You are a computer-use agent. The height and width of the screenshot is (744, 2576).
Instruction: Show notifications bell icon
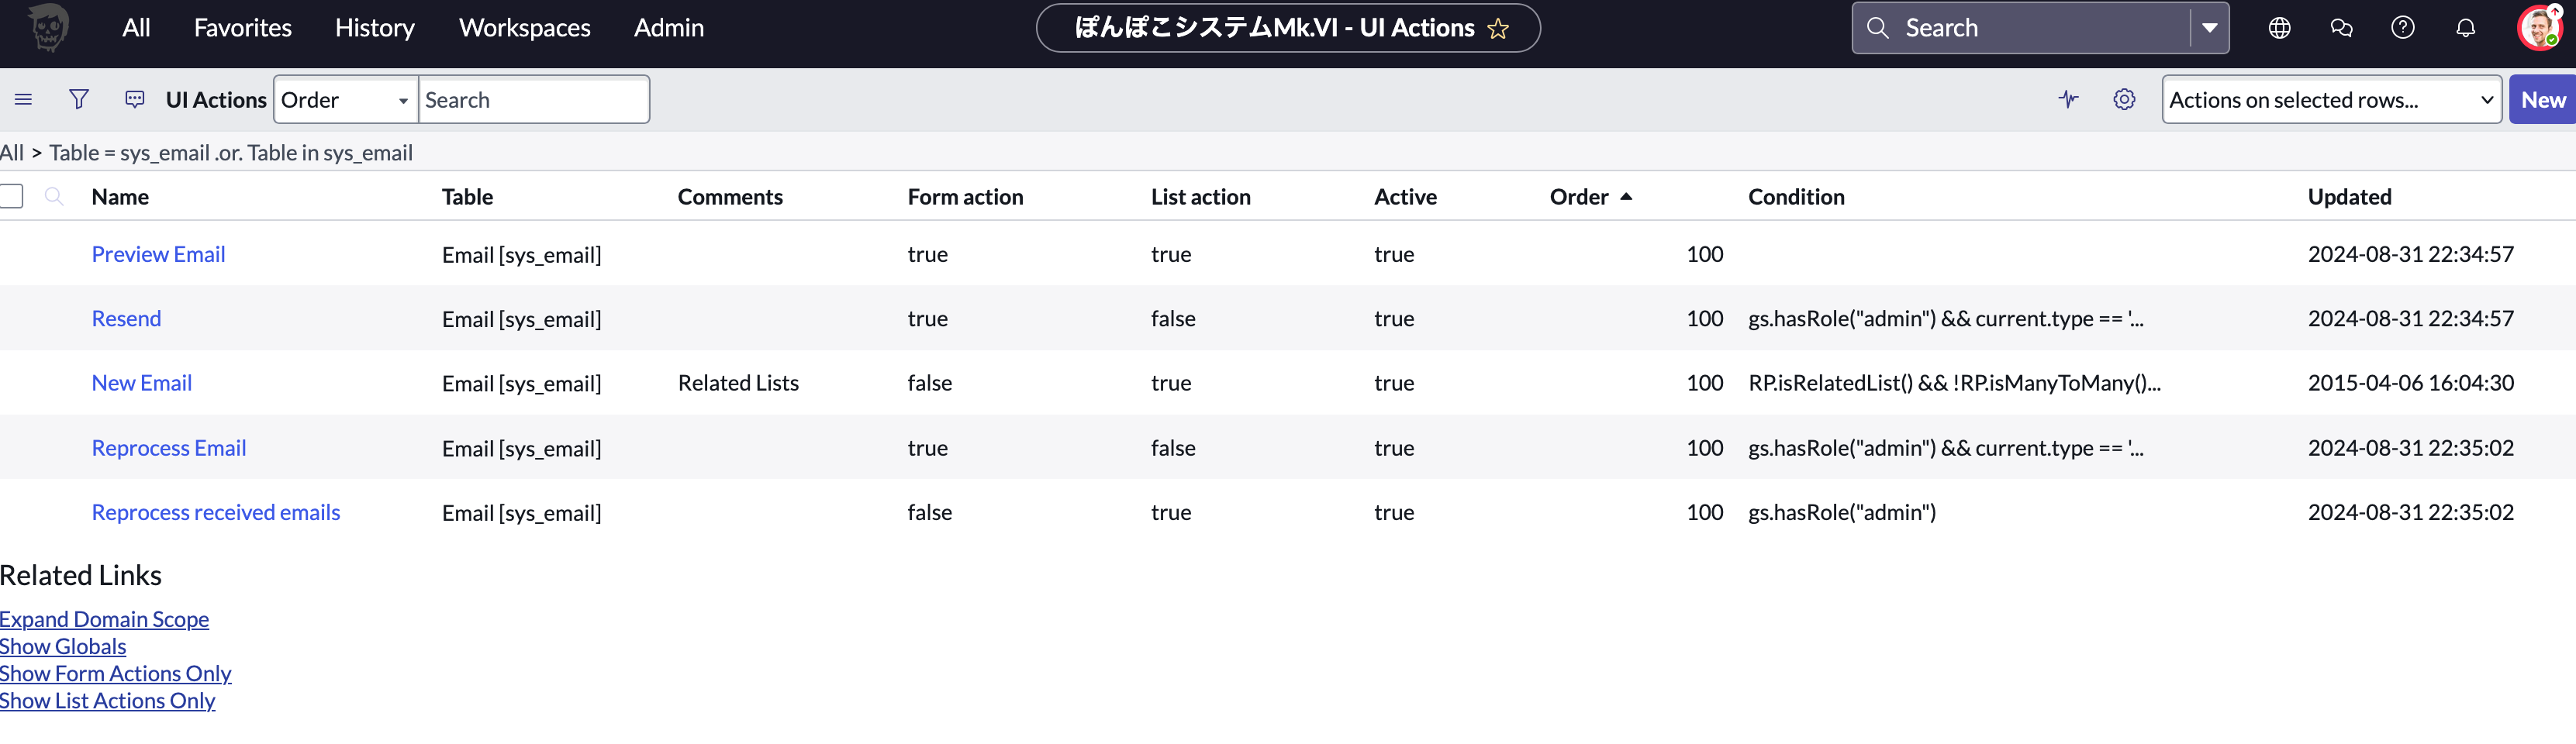pyautogui.click(x=2465, y=28)
